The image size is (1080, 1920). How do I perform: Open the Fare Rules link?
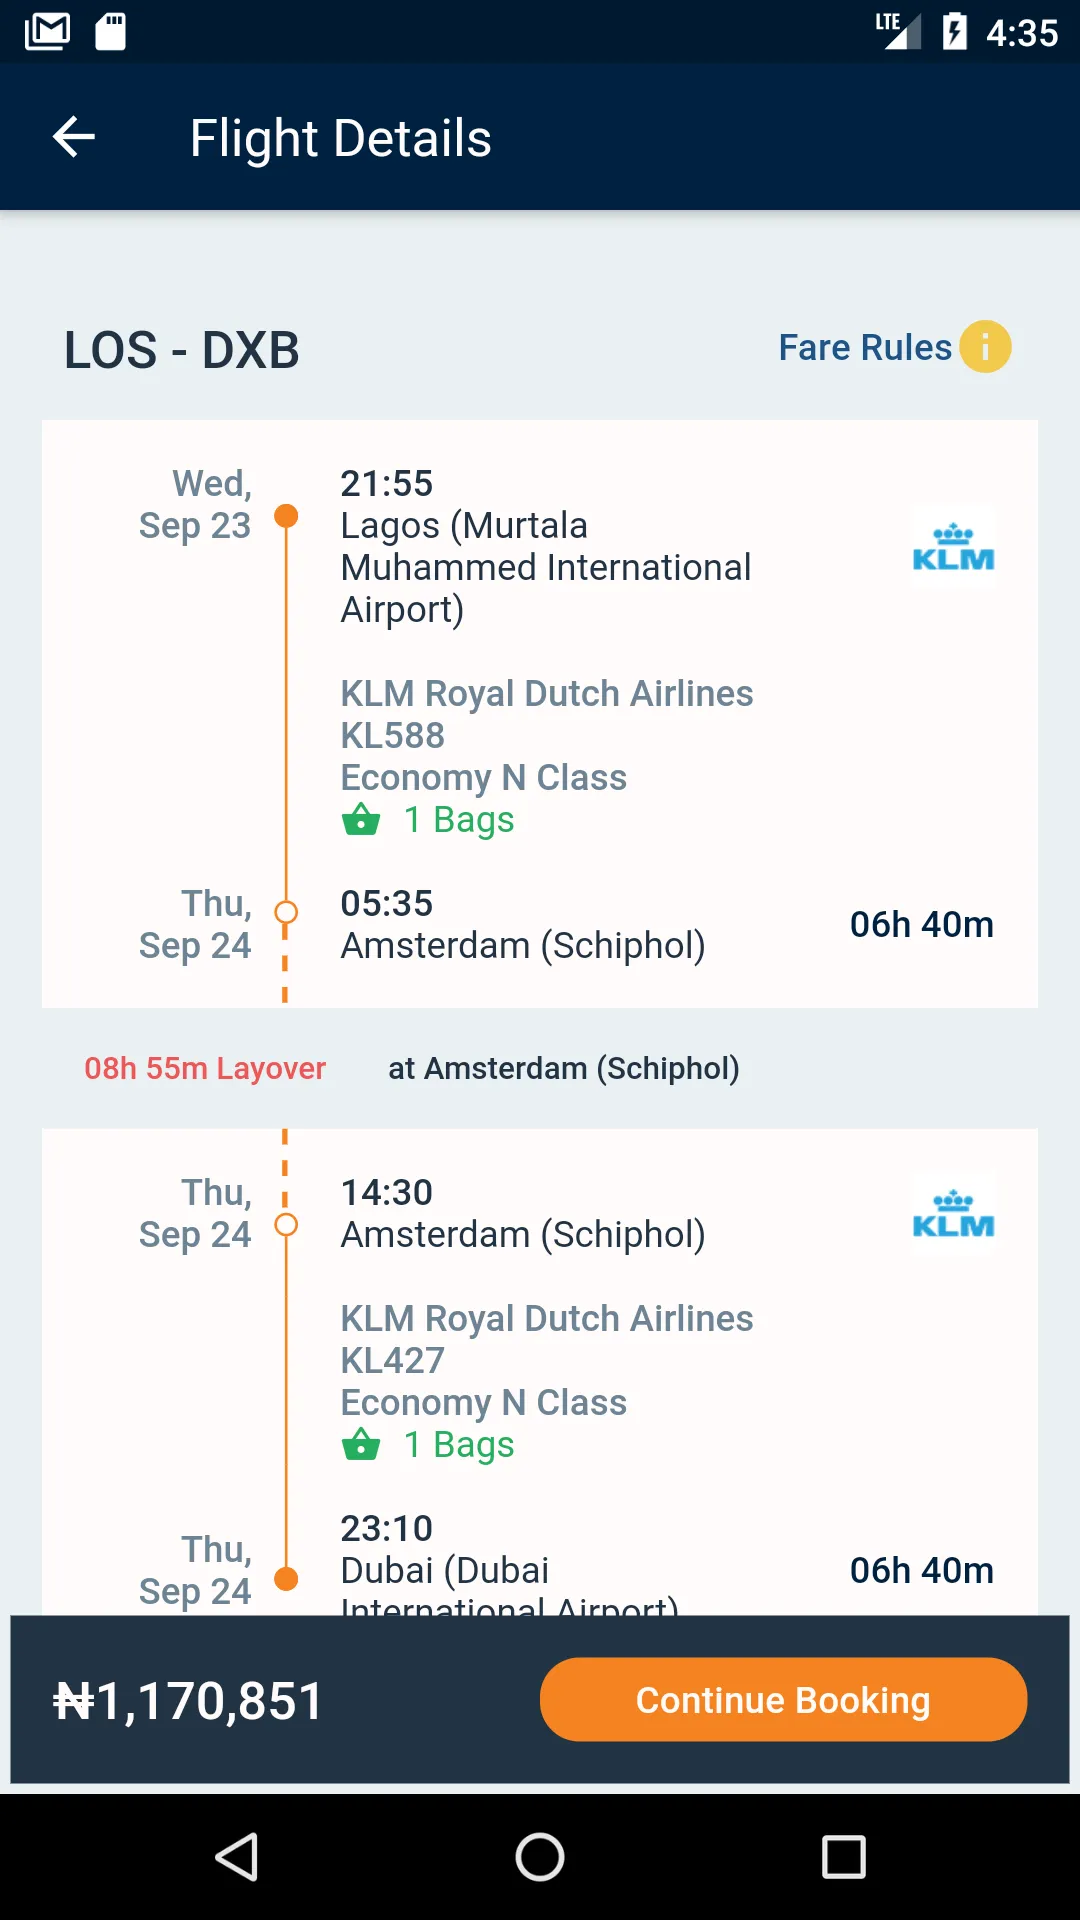pyautogui.click(x=865, y=347)
